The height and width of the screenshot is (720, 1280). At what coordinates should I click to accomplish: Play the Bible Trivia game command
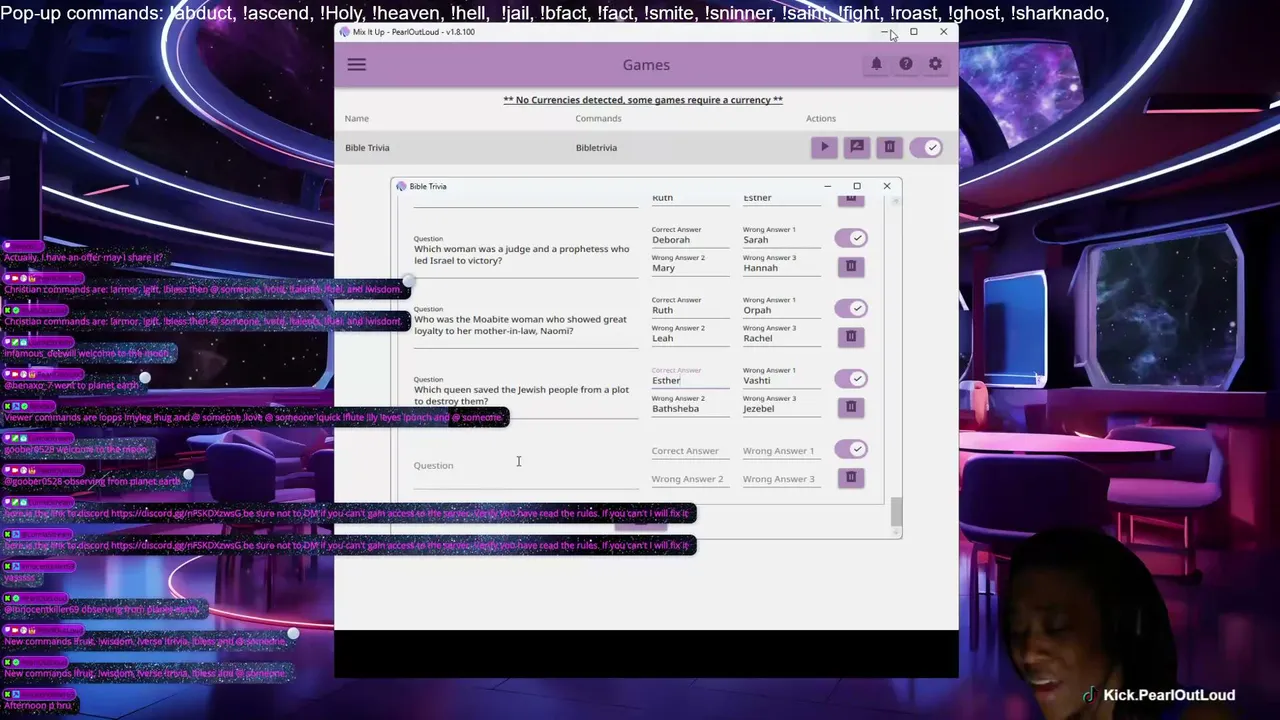(825, 147)
